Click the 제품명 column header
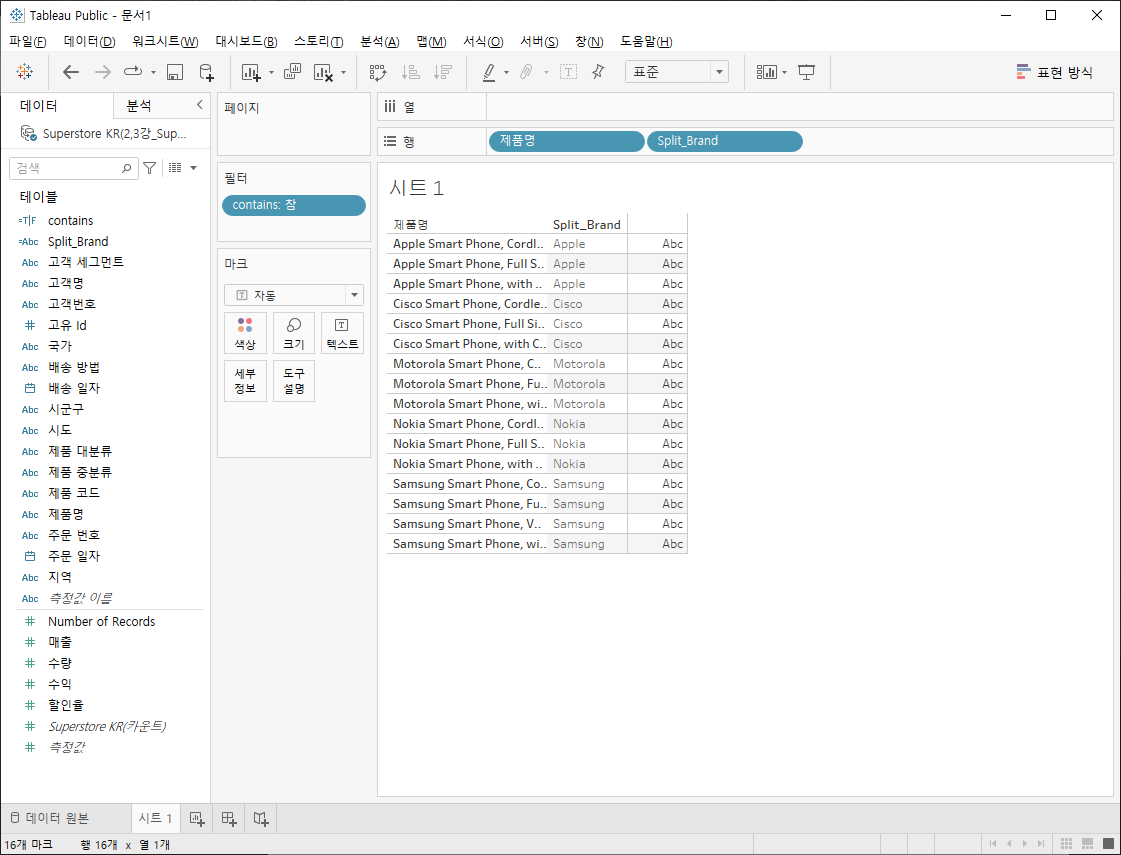 [x=410, y=224]
